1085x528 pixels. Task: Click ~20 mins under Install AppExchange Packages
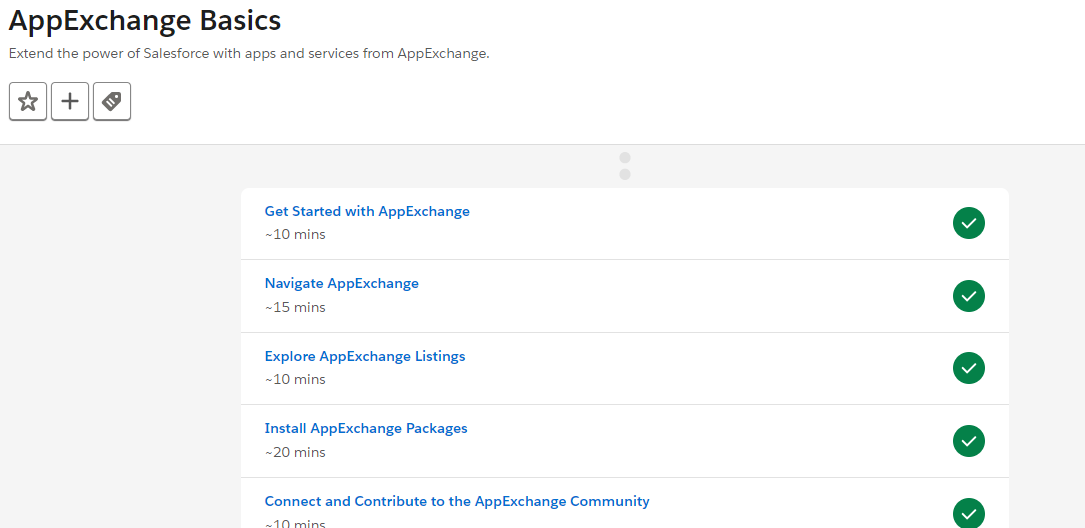coord(295,452)
